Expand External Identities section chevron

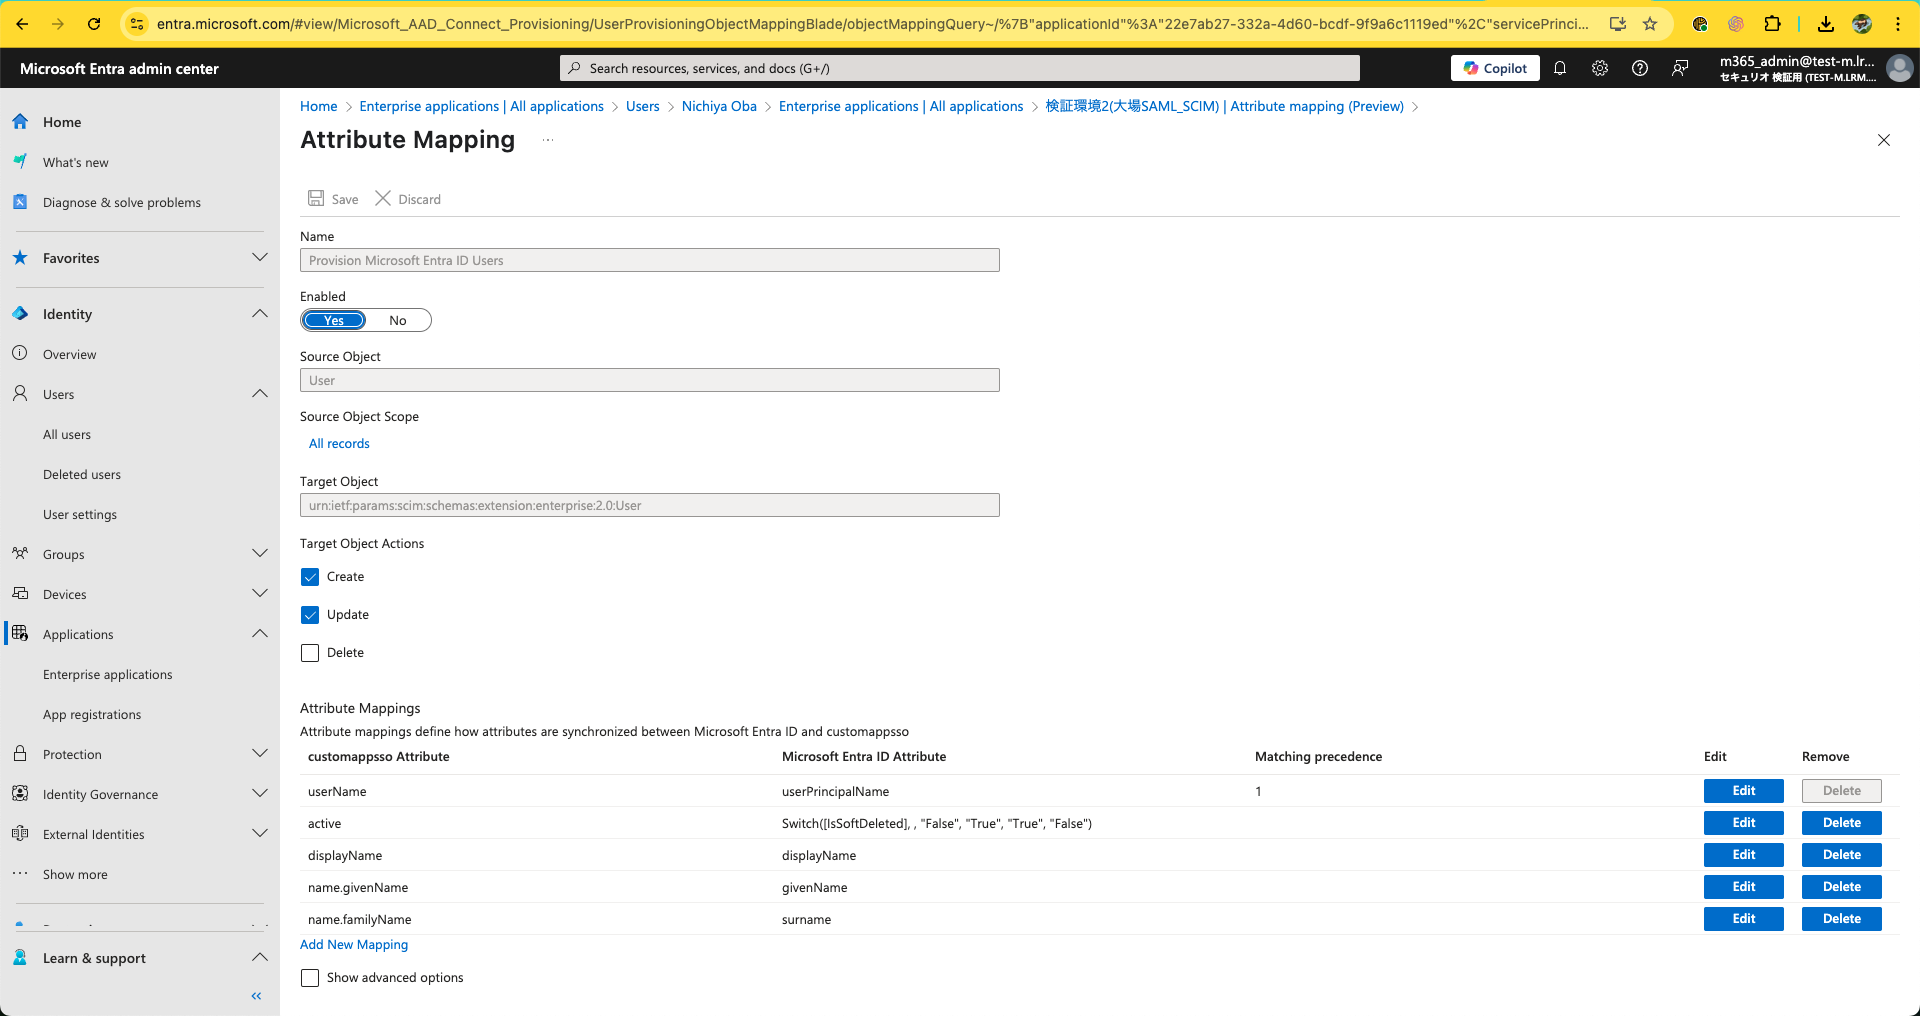260,833
